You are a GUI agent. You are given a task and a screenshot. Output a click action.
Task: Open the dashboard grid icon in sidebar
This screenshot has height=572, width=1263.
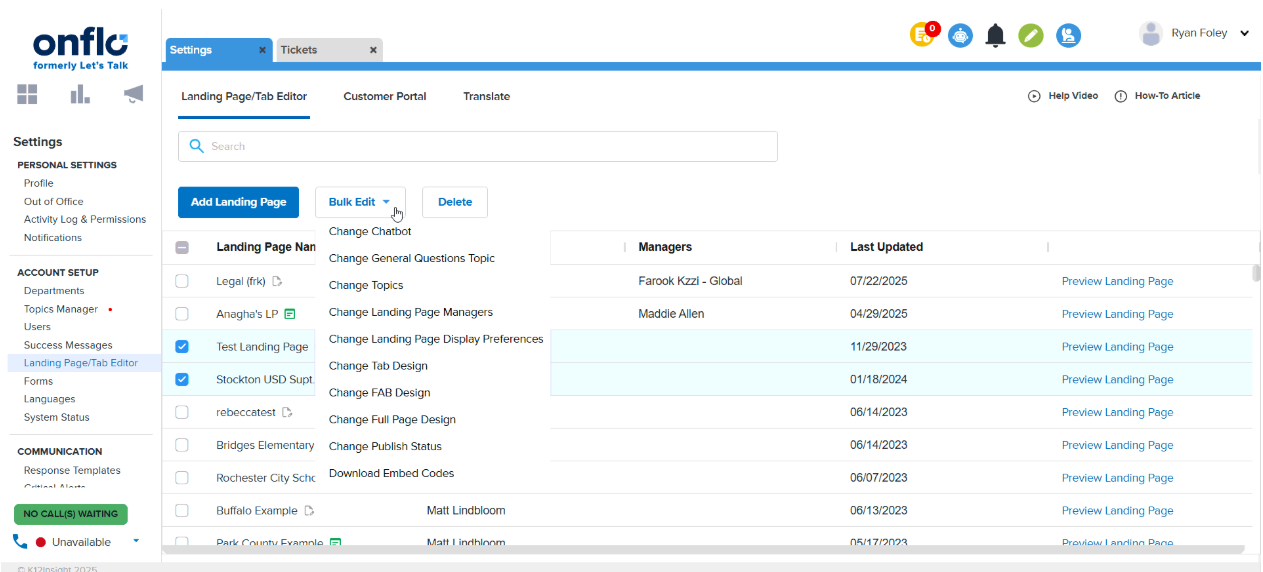click(x=27, y=94)
